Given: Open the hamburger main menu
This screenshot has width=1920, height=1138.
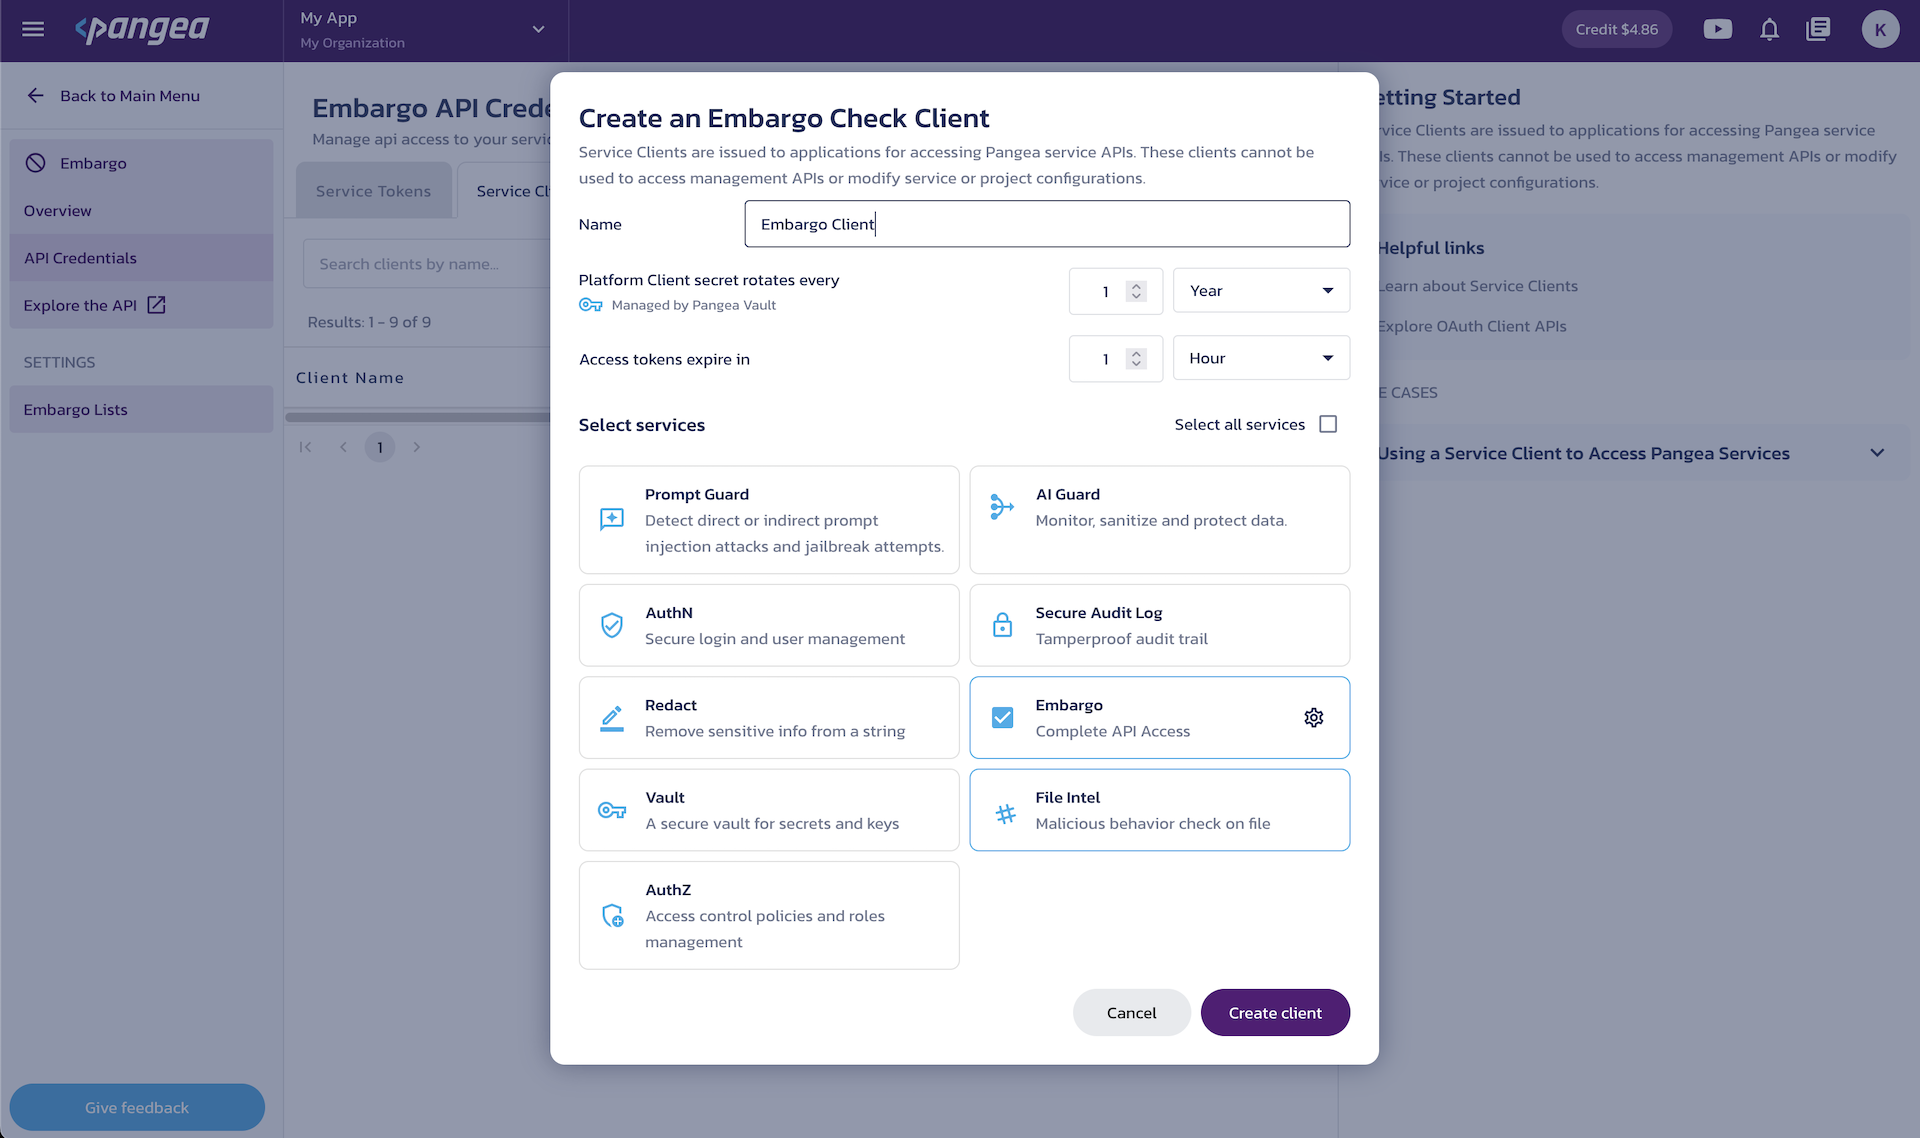Looking at the screenshot, I should pyautogui.click(x=33, y=29).
